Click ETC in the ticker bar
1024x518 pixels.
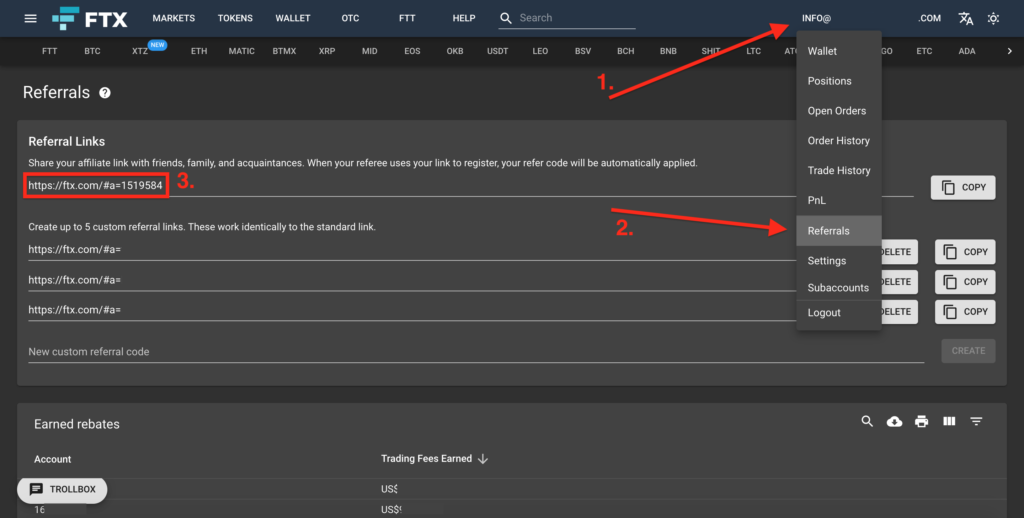coord(924,51)
